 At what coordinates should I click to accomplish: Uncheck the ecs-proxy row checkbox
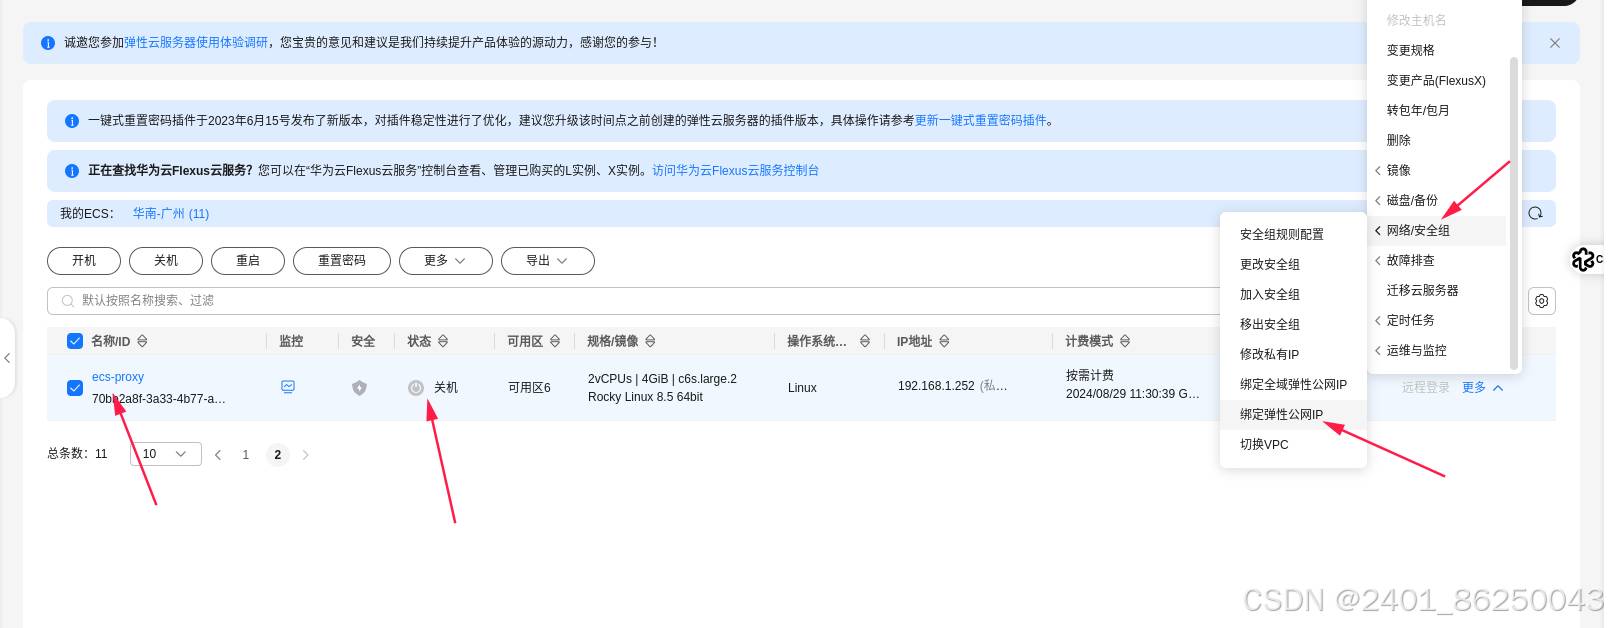(x=75, y=388)
